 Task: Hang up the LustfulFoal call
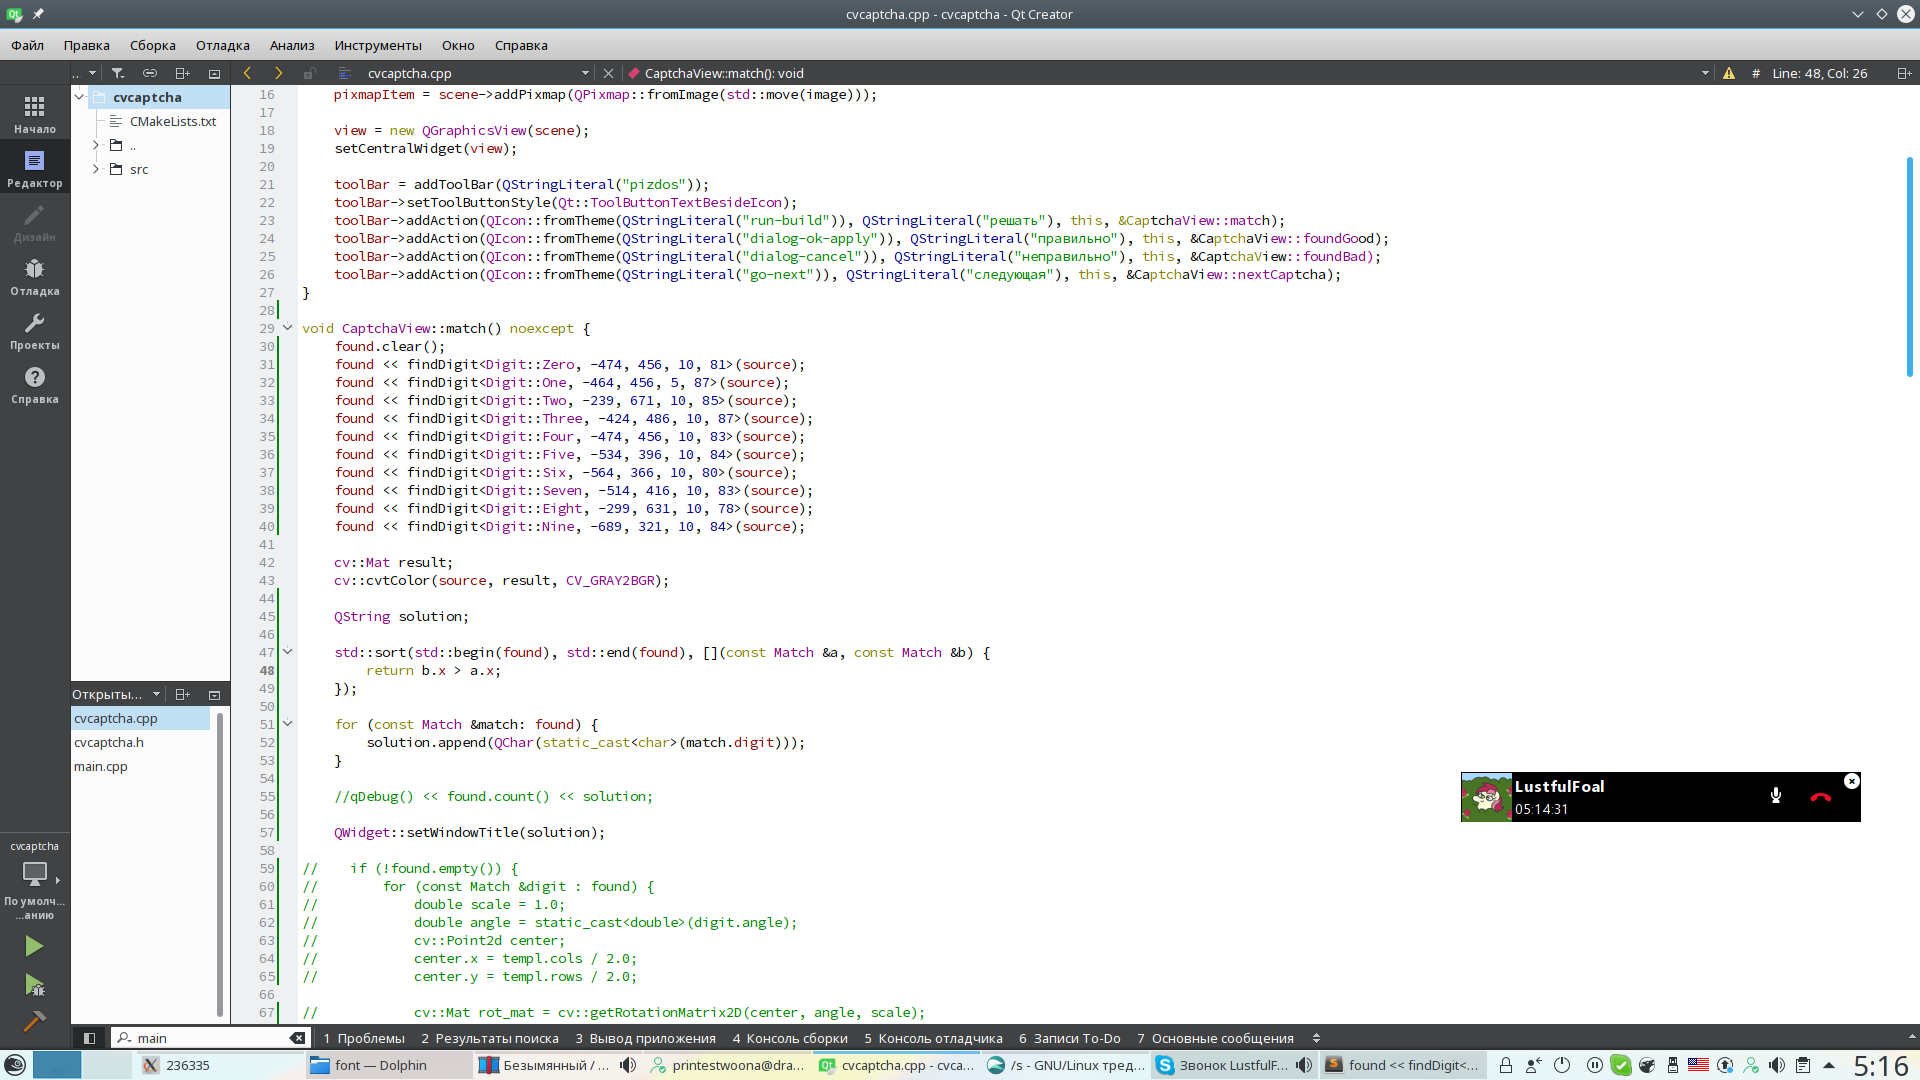(1821, 797)
